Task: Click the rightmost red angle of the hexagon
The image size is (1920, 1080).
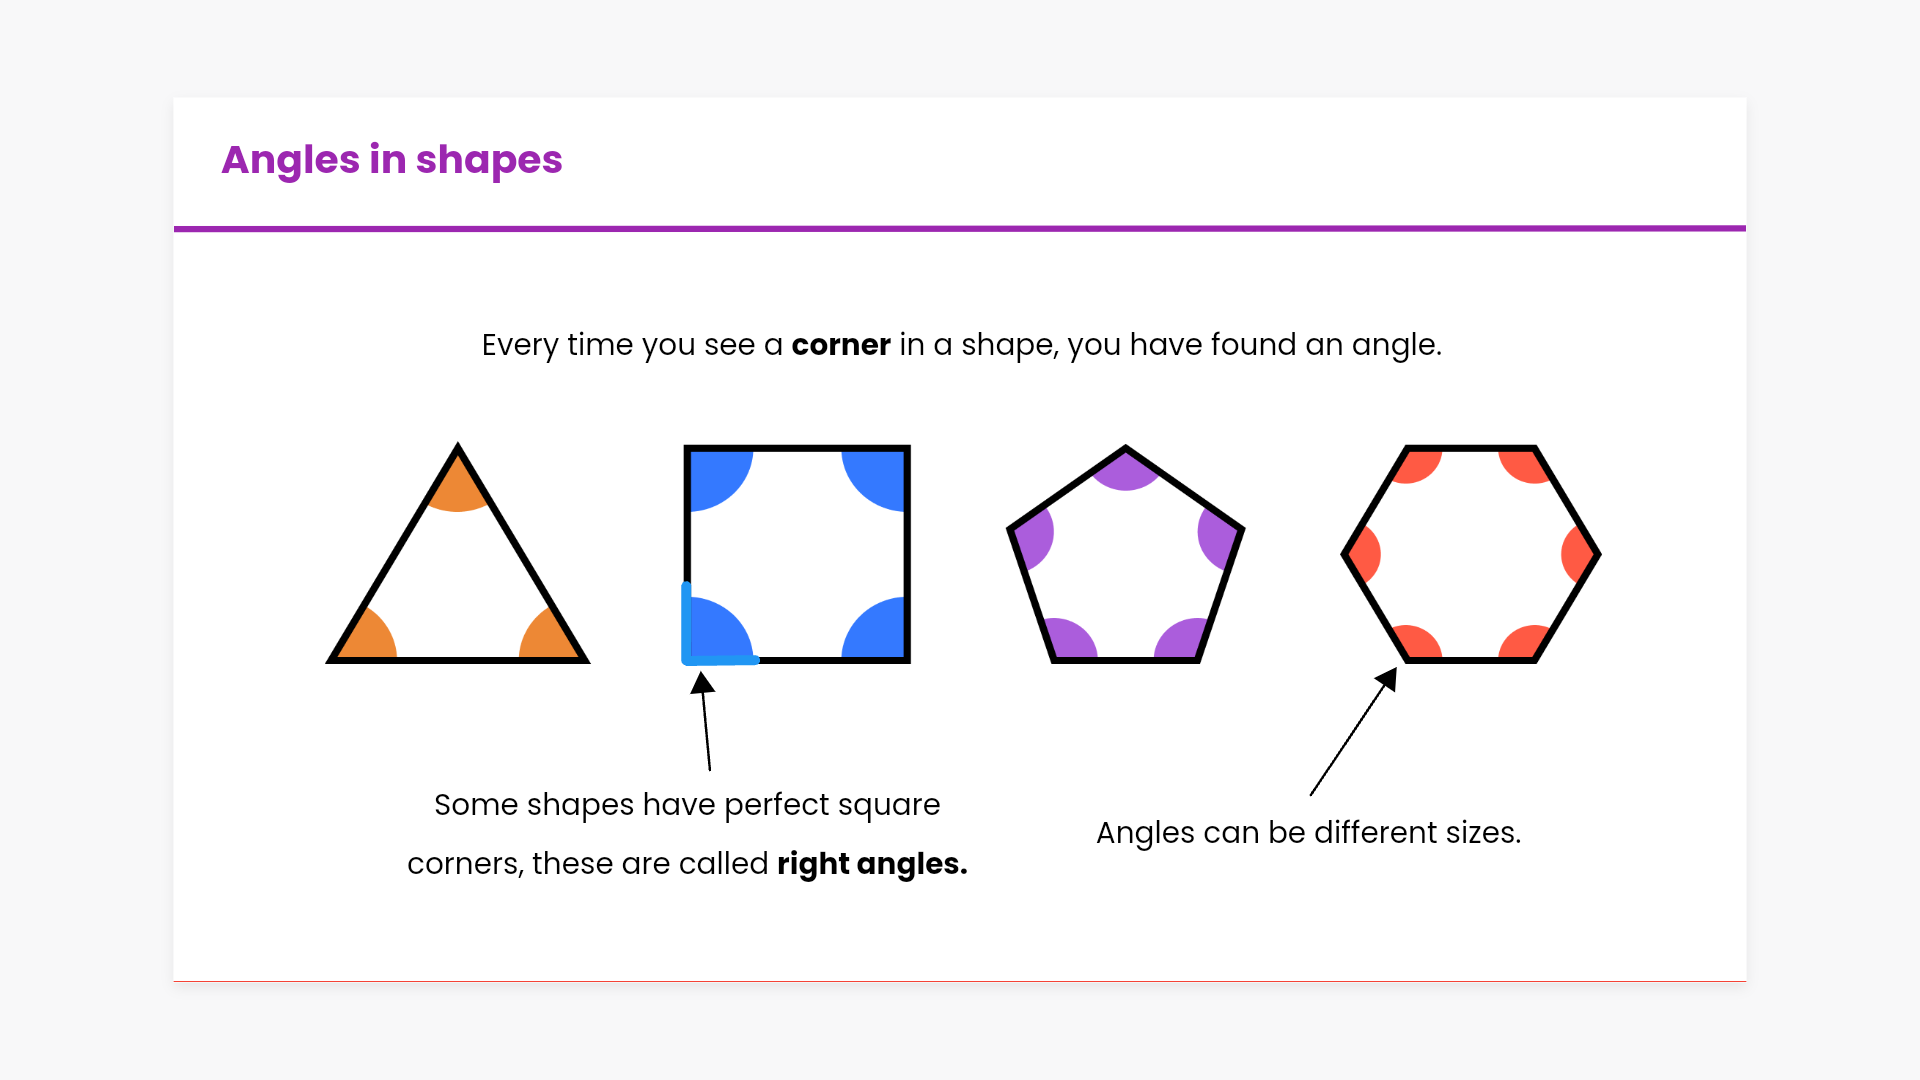Action: (1577, 553)
